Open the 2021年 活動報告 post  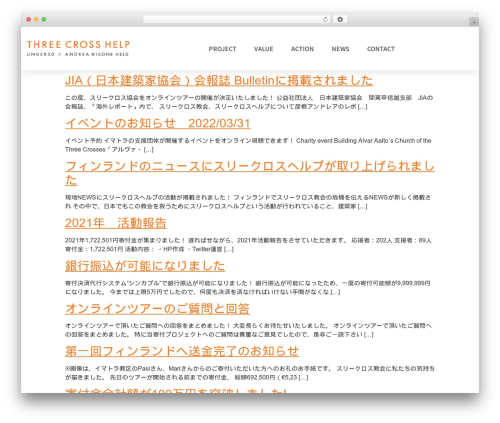tap(116, 223)
